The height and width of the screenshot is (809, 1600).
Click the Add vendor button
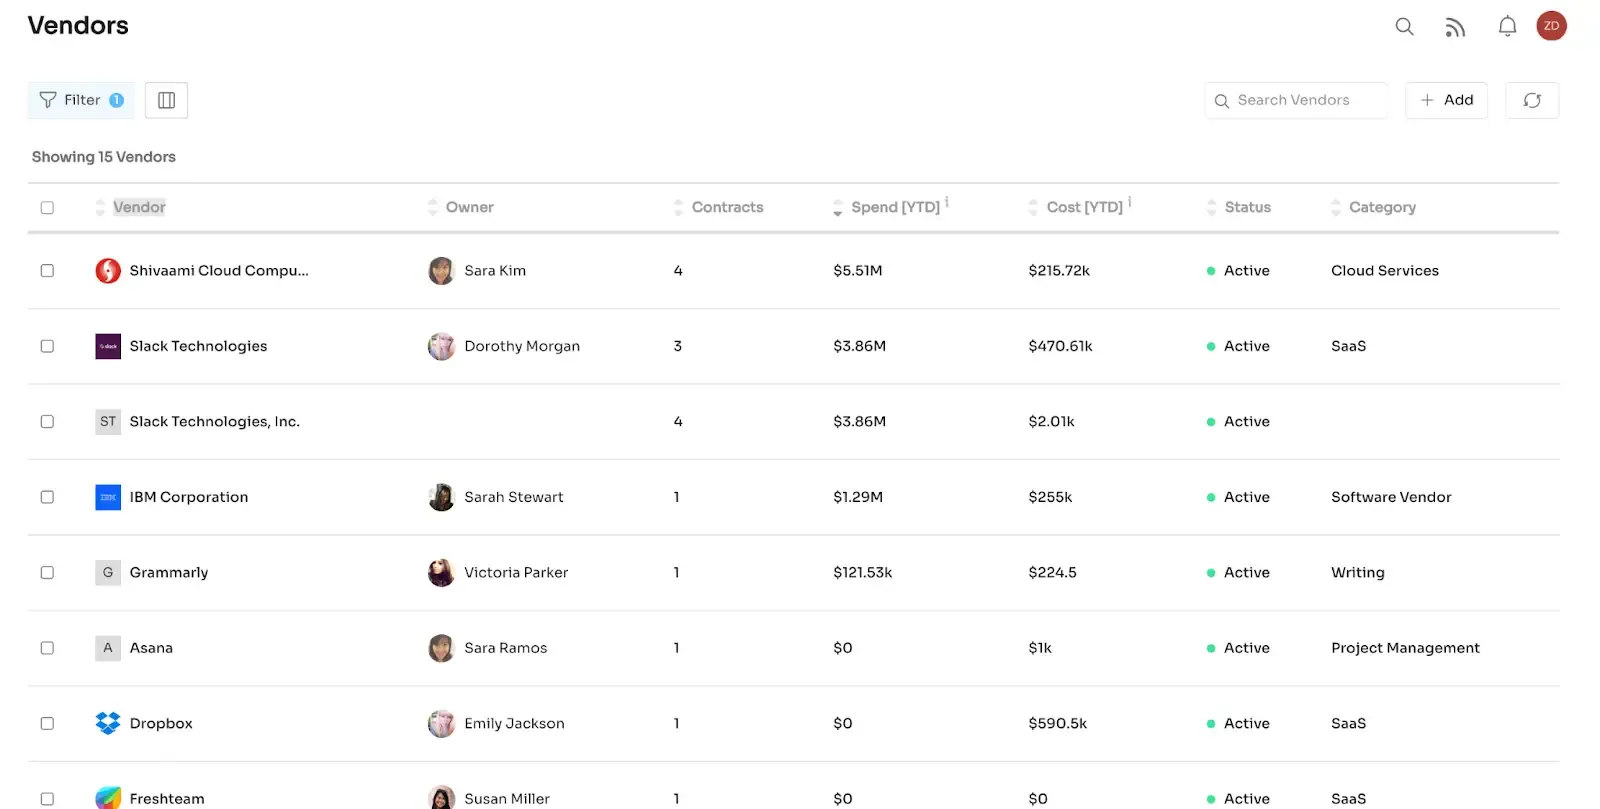tap(1446, 100)
